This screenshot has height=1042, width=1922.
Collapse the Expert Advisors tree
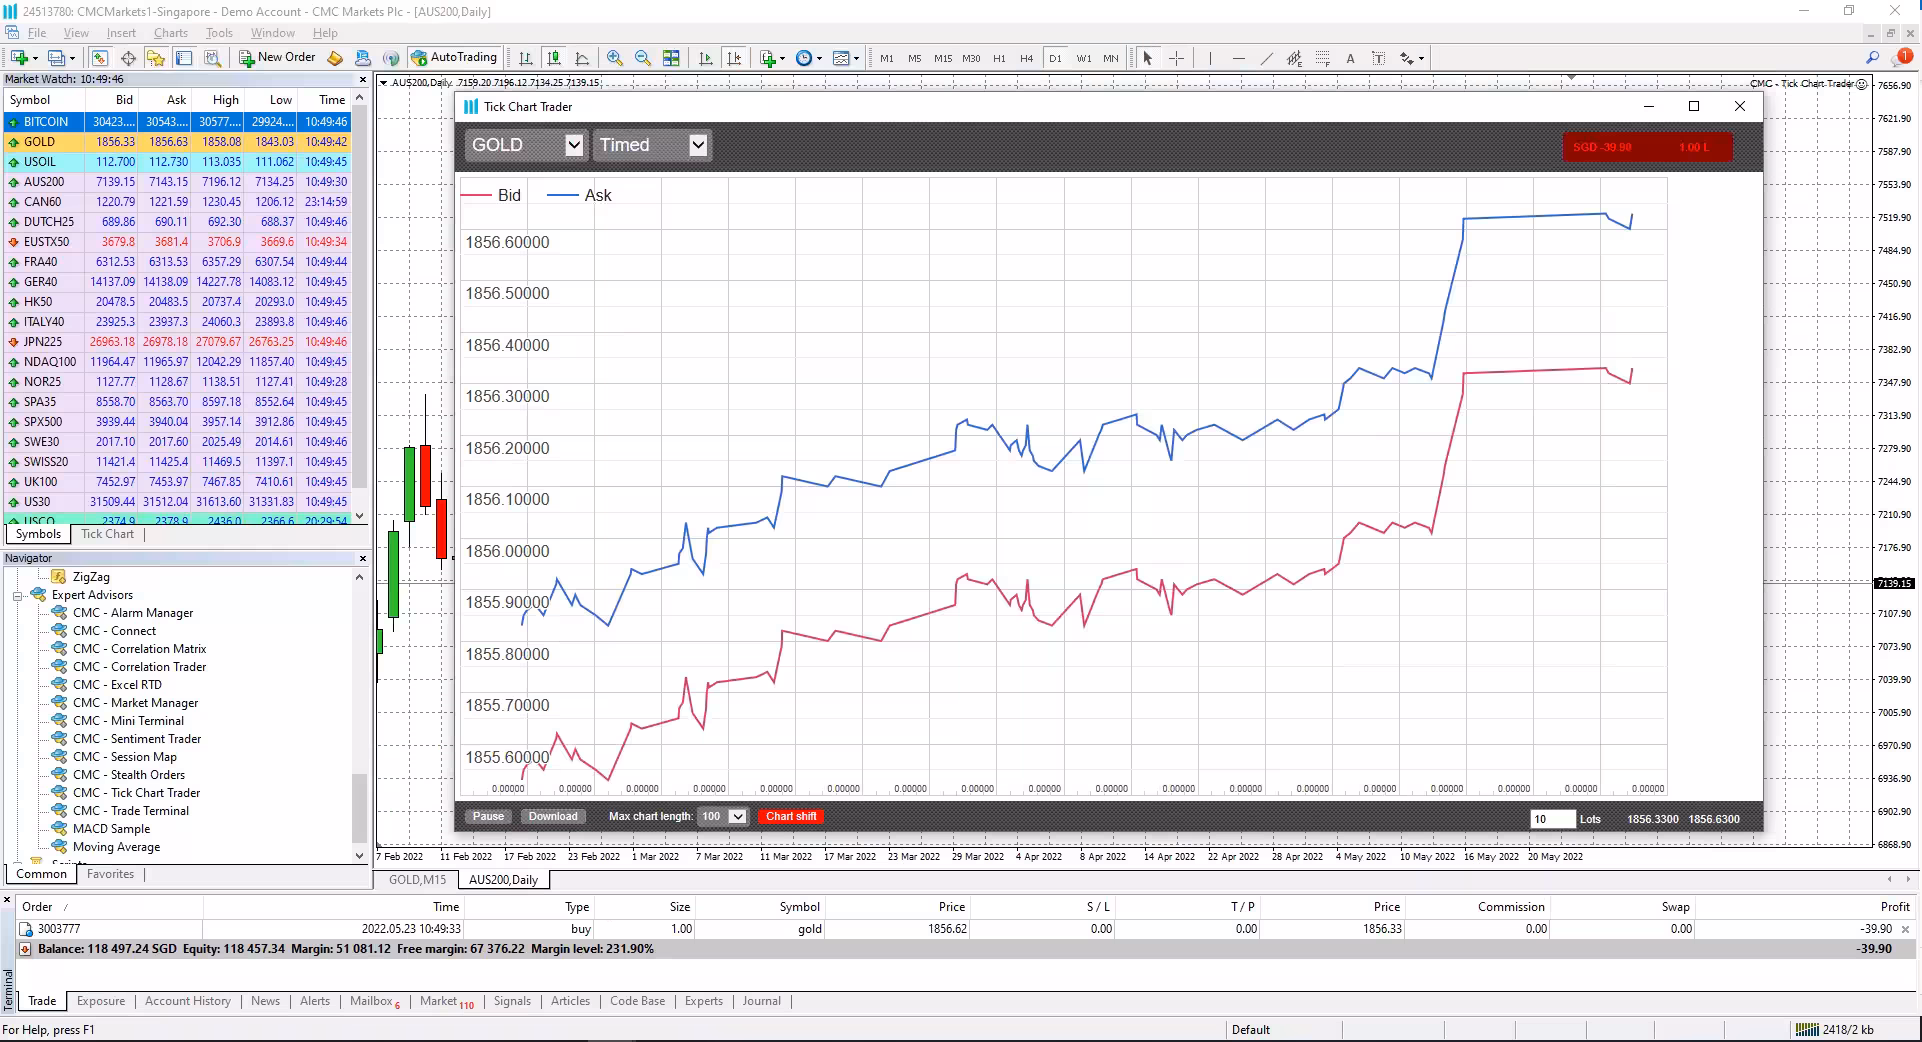tap(17, 594)
